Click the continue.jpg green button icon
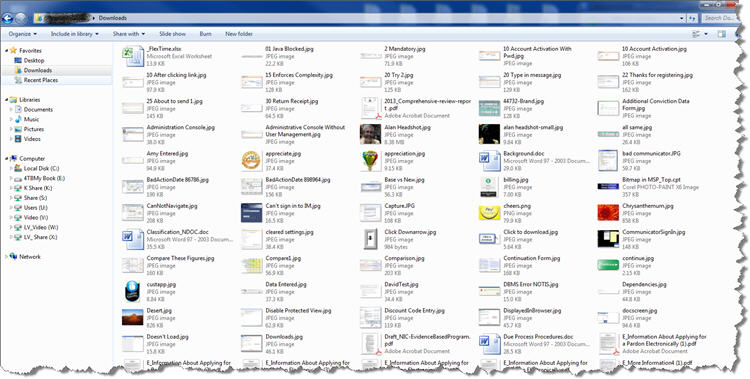This screenshot has height=379, width=750. (608, 265)
